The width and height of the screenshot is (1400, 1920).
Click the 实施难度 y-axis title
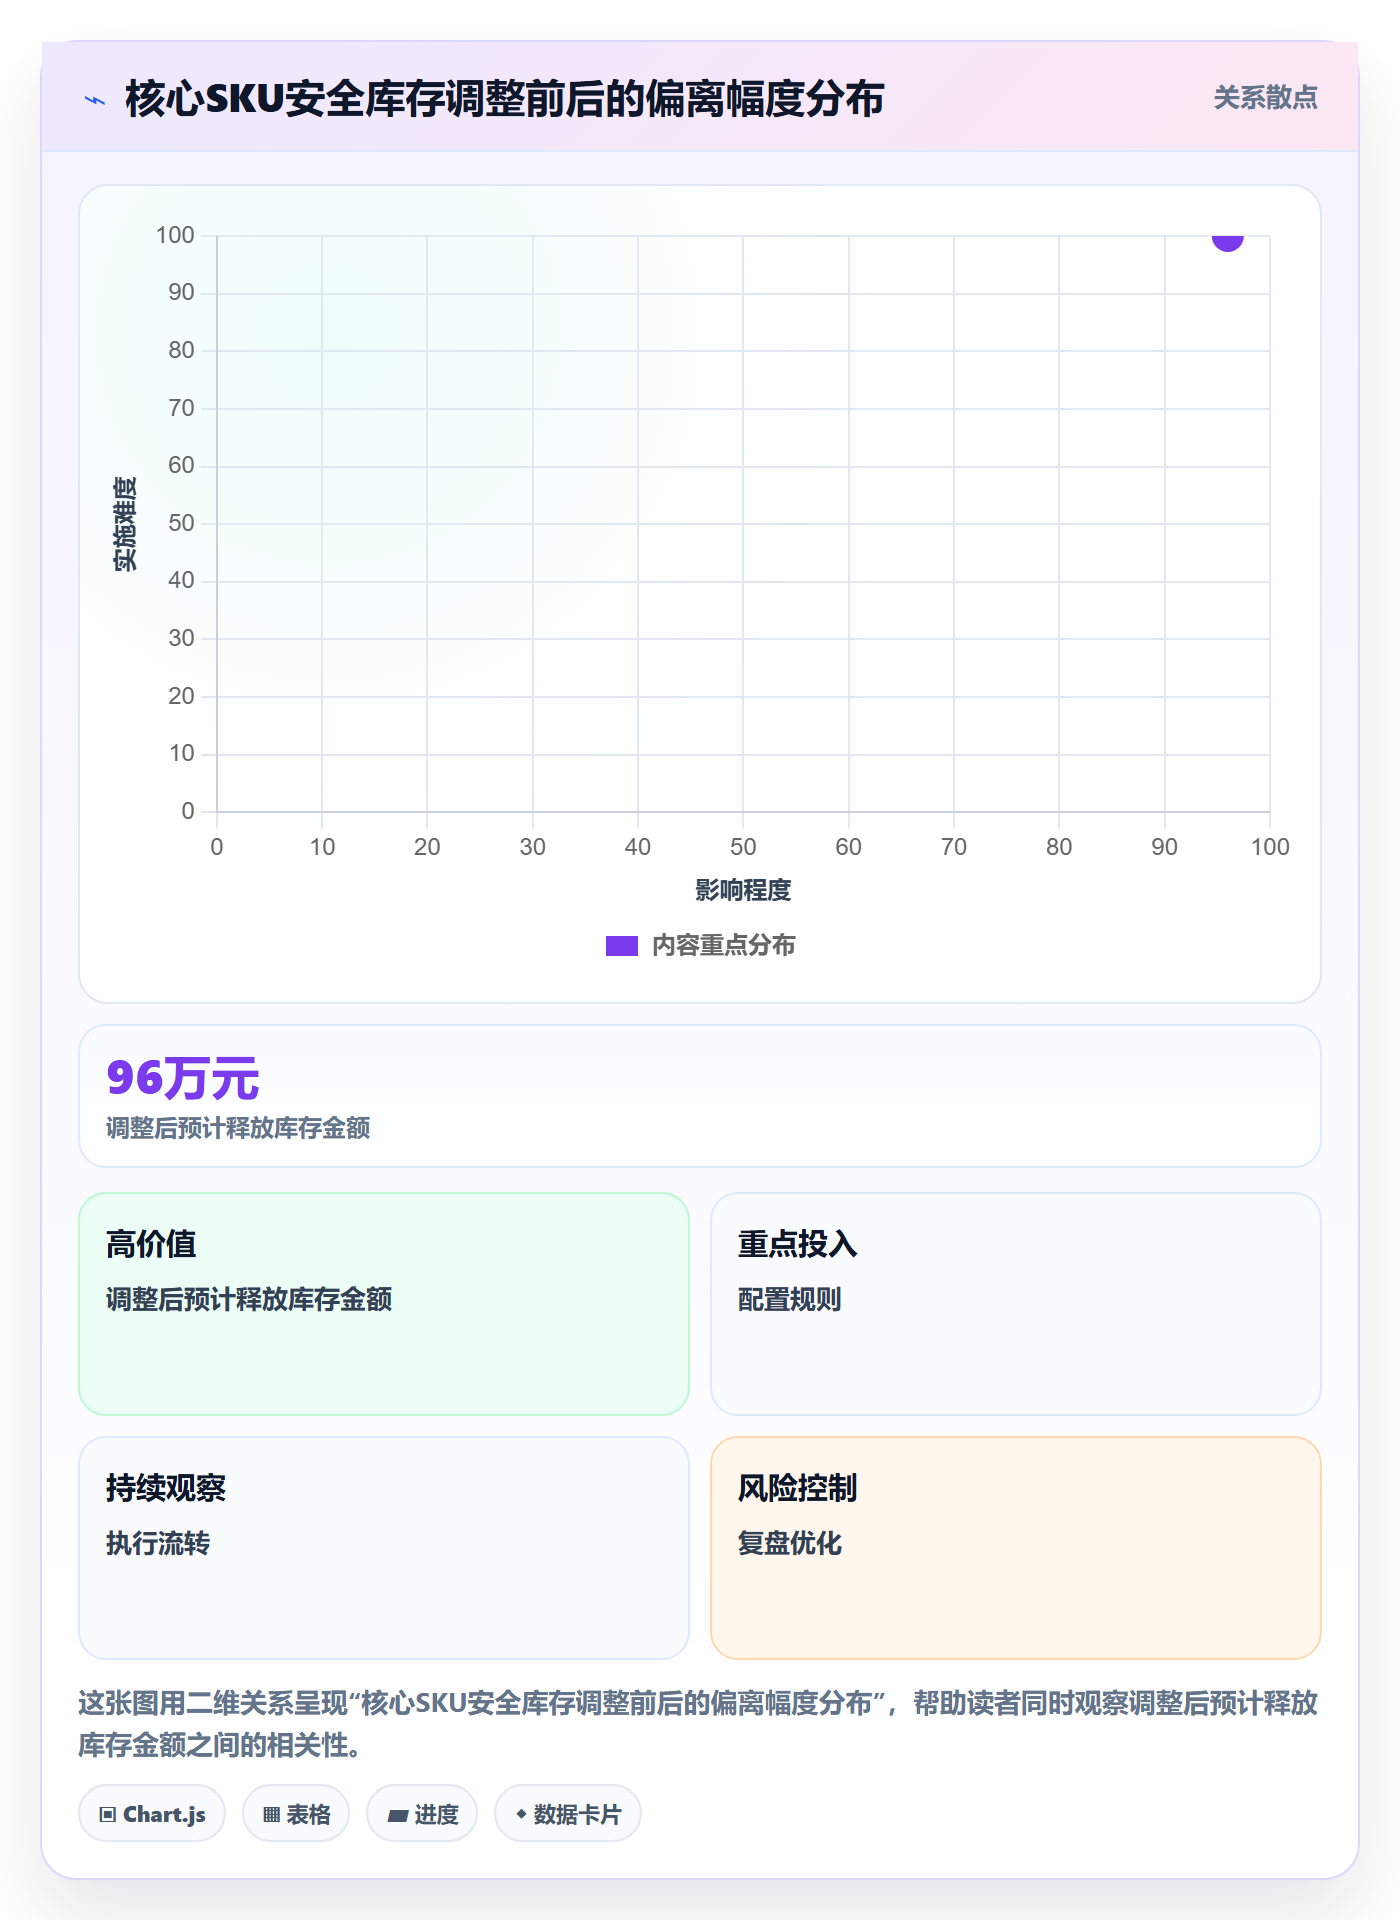tap(125, 524)
